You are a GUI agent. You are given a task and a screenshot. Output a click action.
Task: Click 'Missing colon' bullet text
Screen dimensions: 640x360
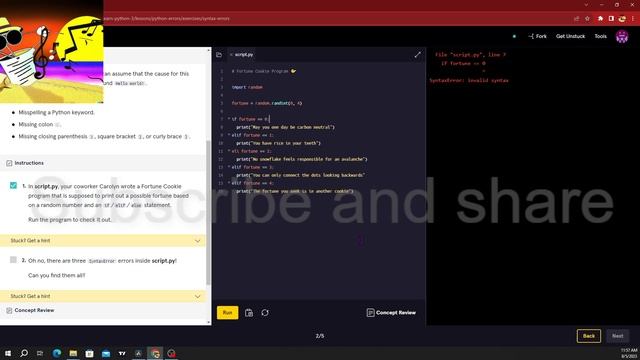point(39,124)
